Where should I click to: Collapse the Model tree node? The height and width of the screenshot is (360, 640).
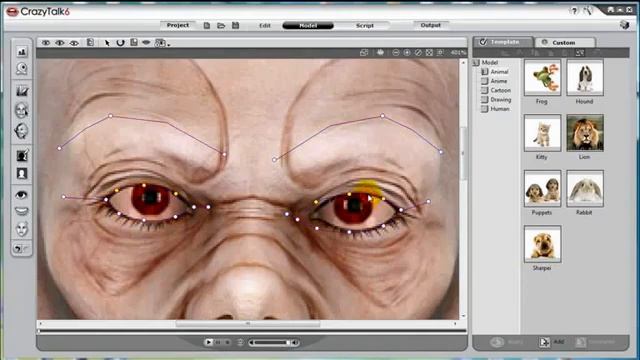(476, 62)
